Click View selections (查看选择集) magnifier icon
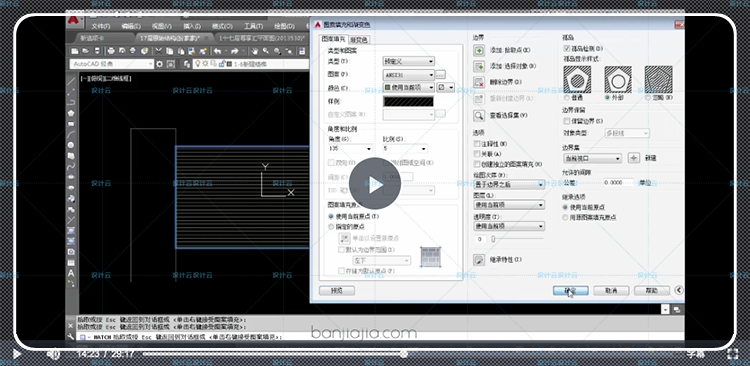 click(479, 115)
